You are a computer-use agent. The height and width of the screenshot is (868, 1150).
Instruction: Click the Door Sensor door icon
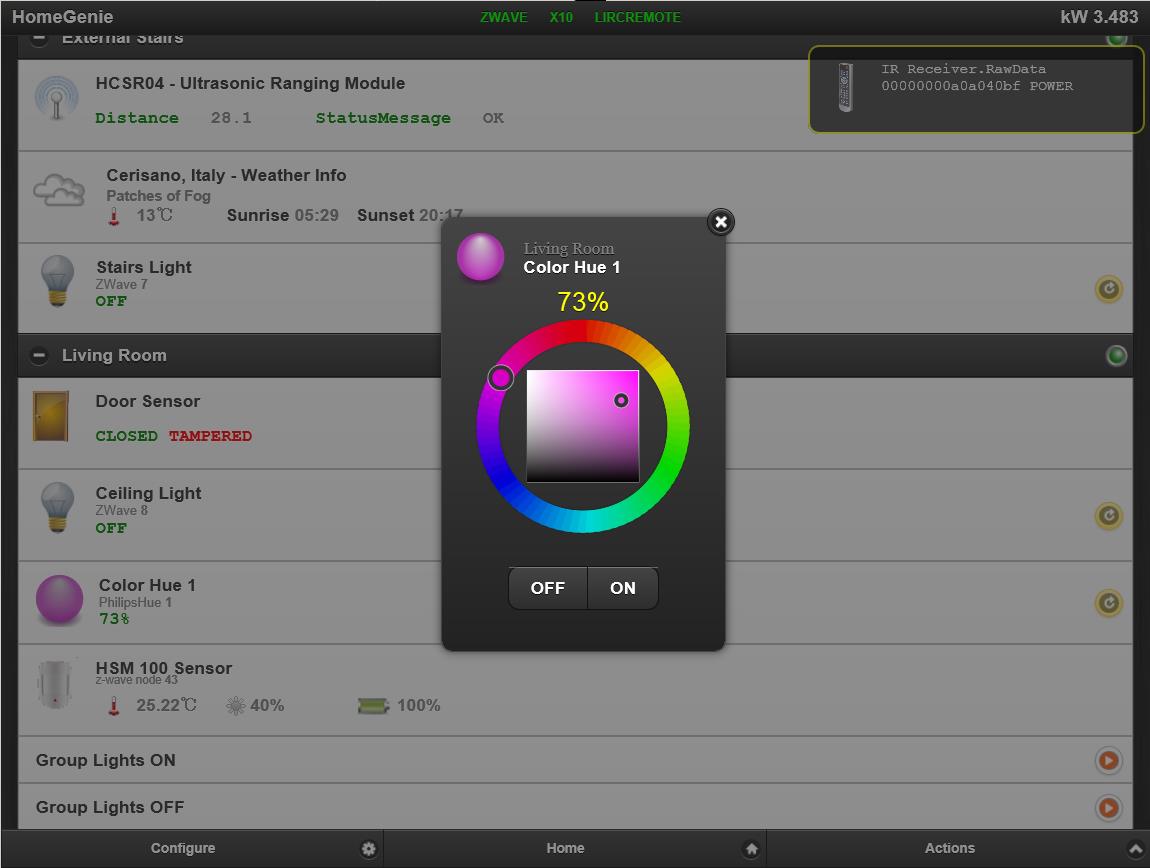[51, 417]
